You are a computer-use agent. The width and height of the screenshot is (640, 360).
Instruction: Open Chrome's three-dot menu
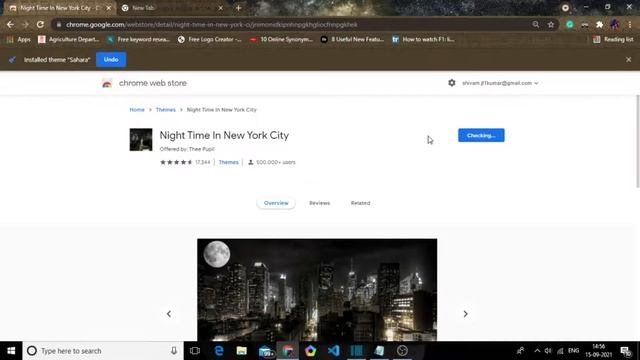click(x=630, y=24)
